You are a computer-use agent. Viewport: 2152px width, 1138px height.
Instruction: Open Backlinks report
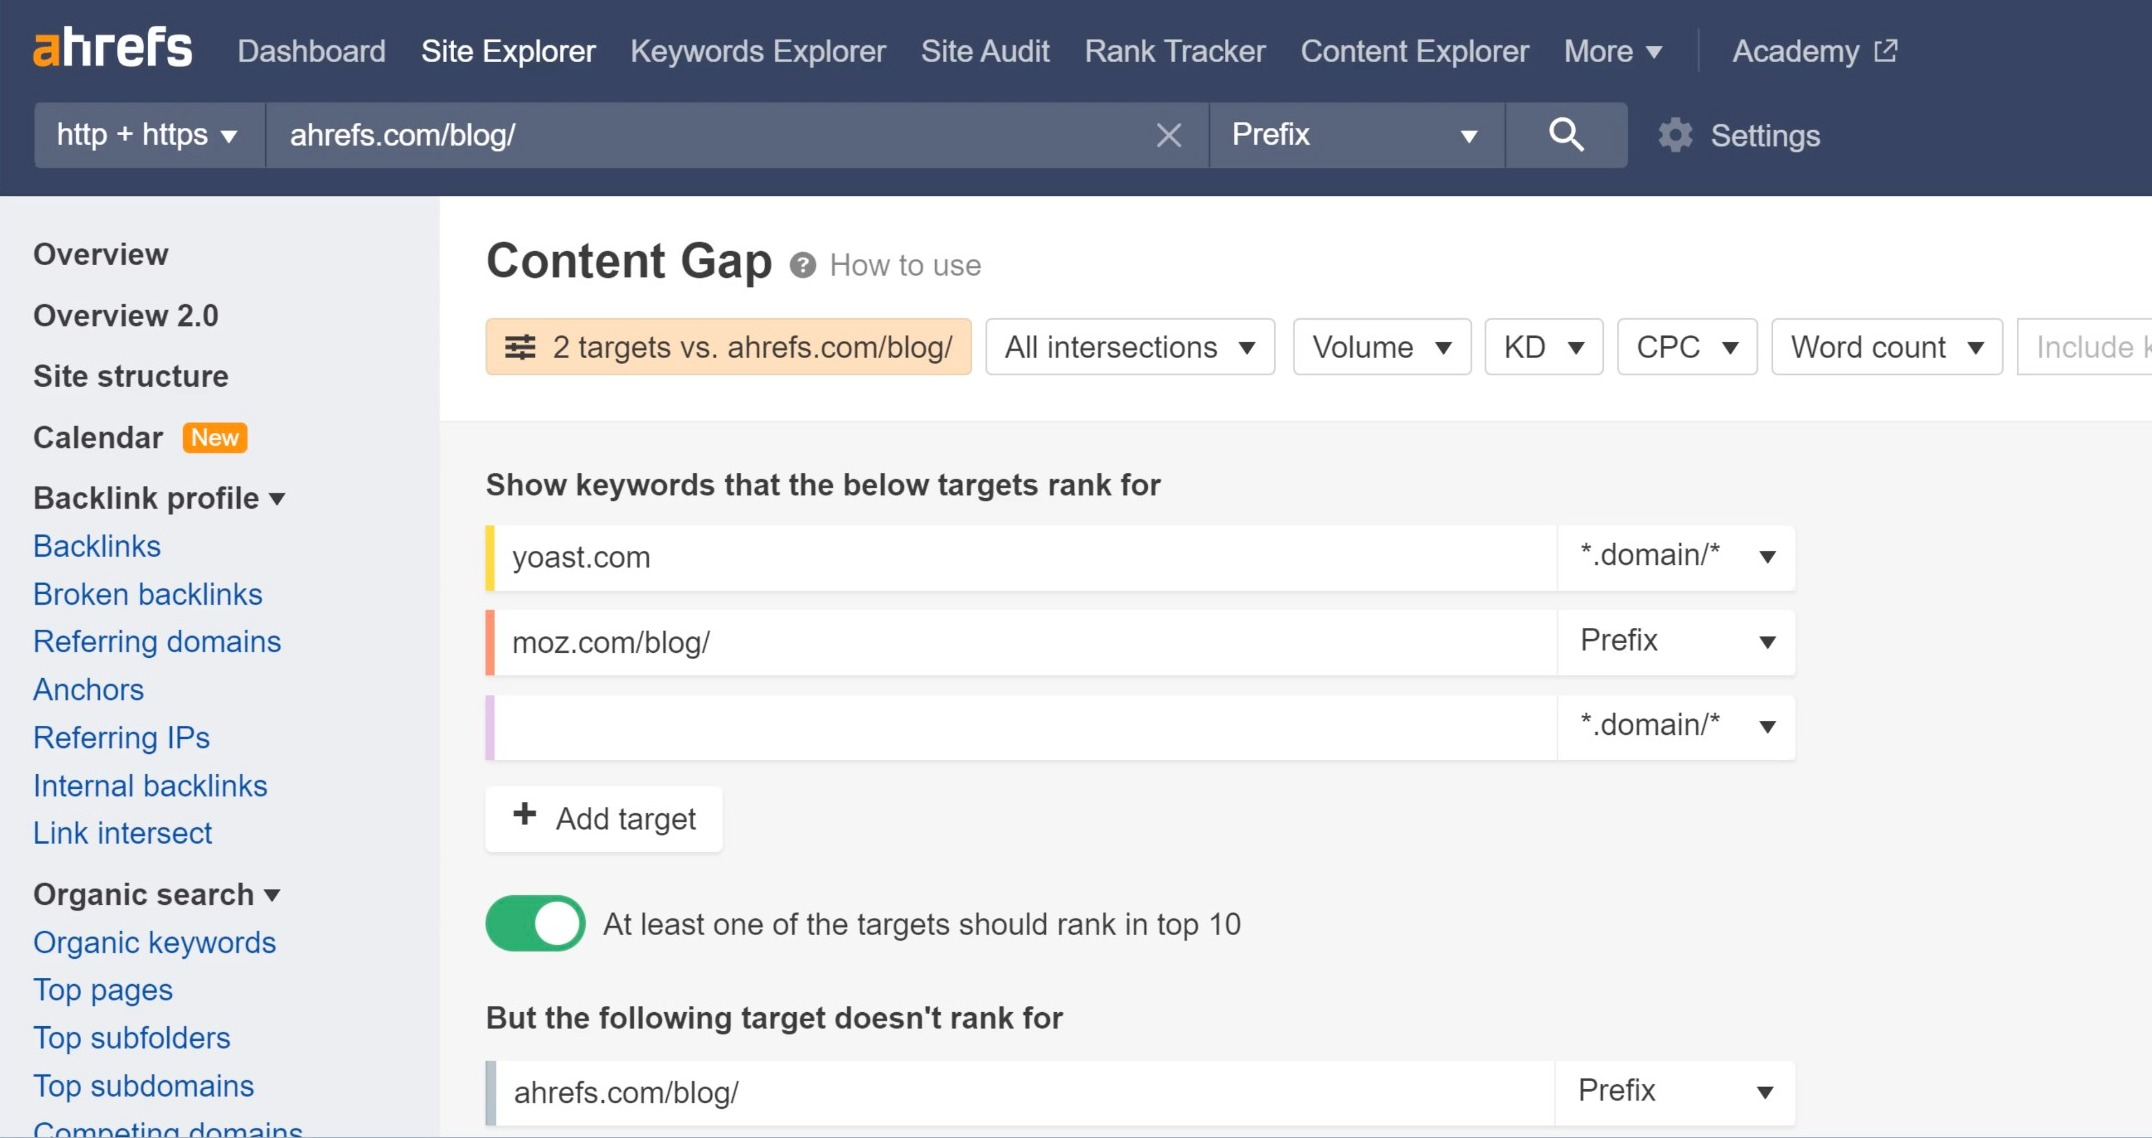(x=97, y=546)
